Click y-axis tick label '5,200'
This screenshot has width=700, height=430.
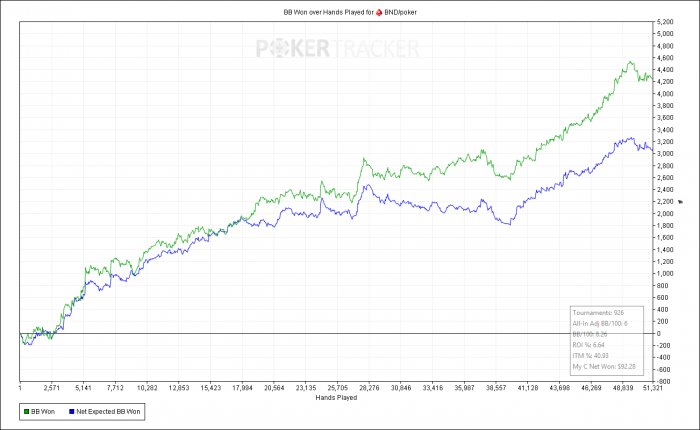coord(665,22)
